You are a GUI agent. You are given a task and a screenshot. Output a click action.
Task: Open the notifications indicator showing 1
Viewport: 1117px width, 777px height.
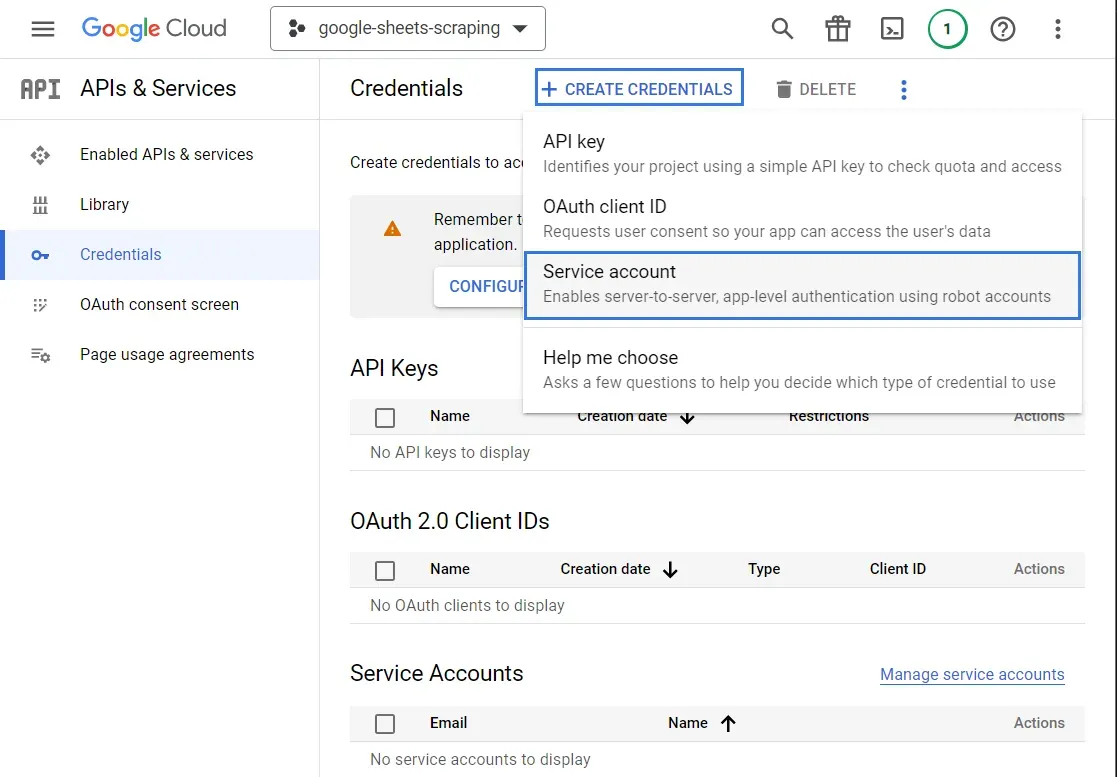click(947, 29)
